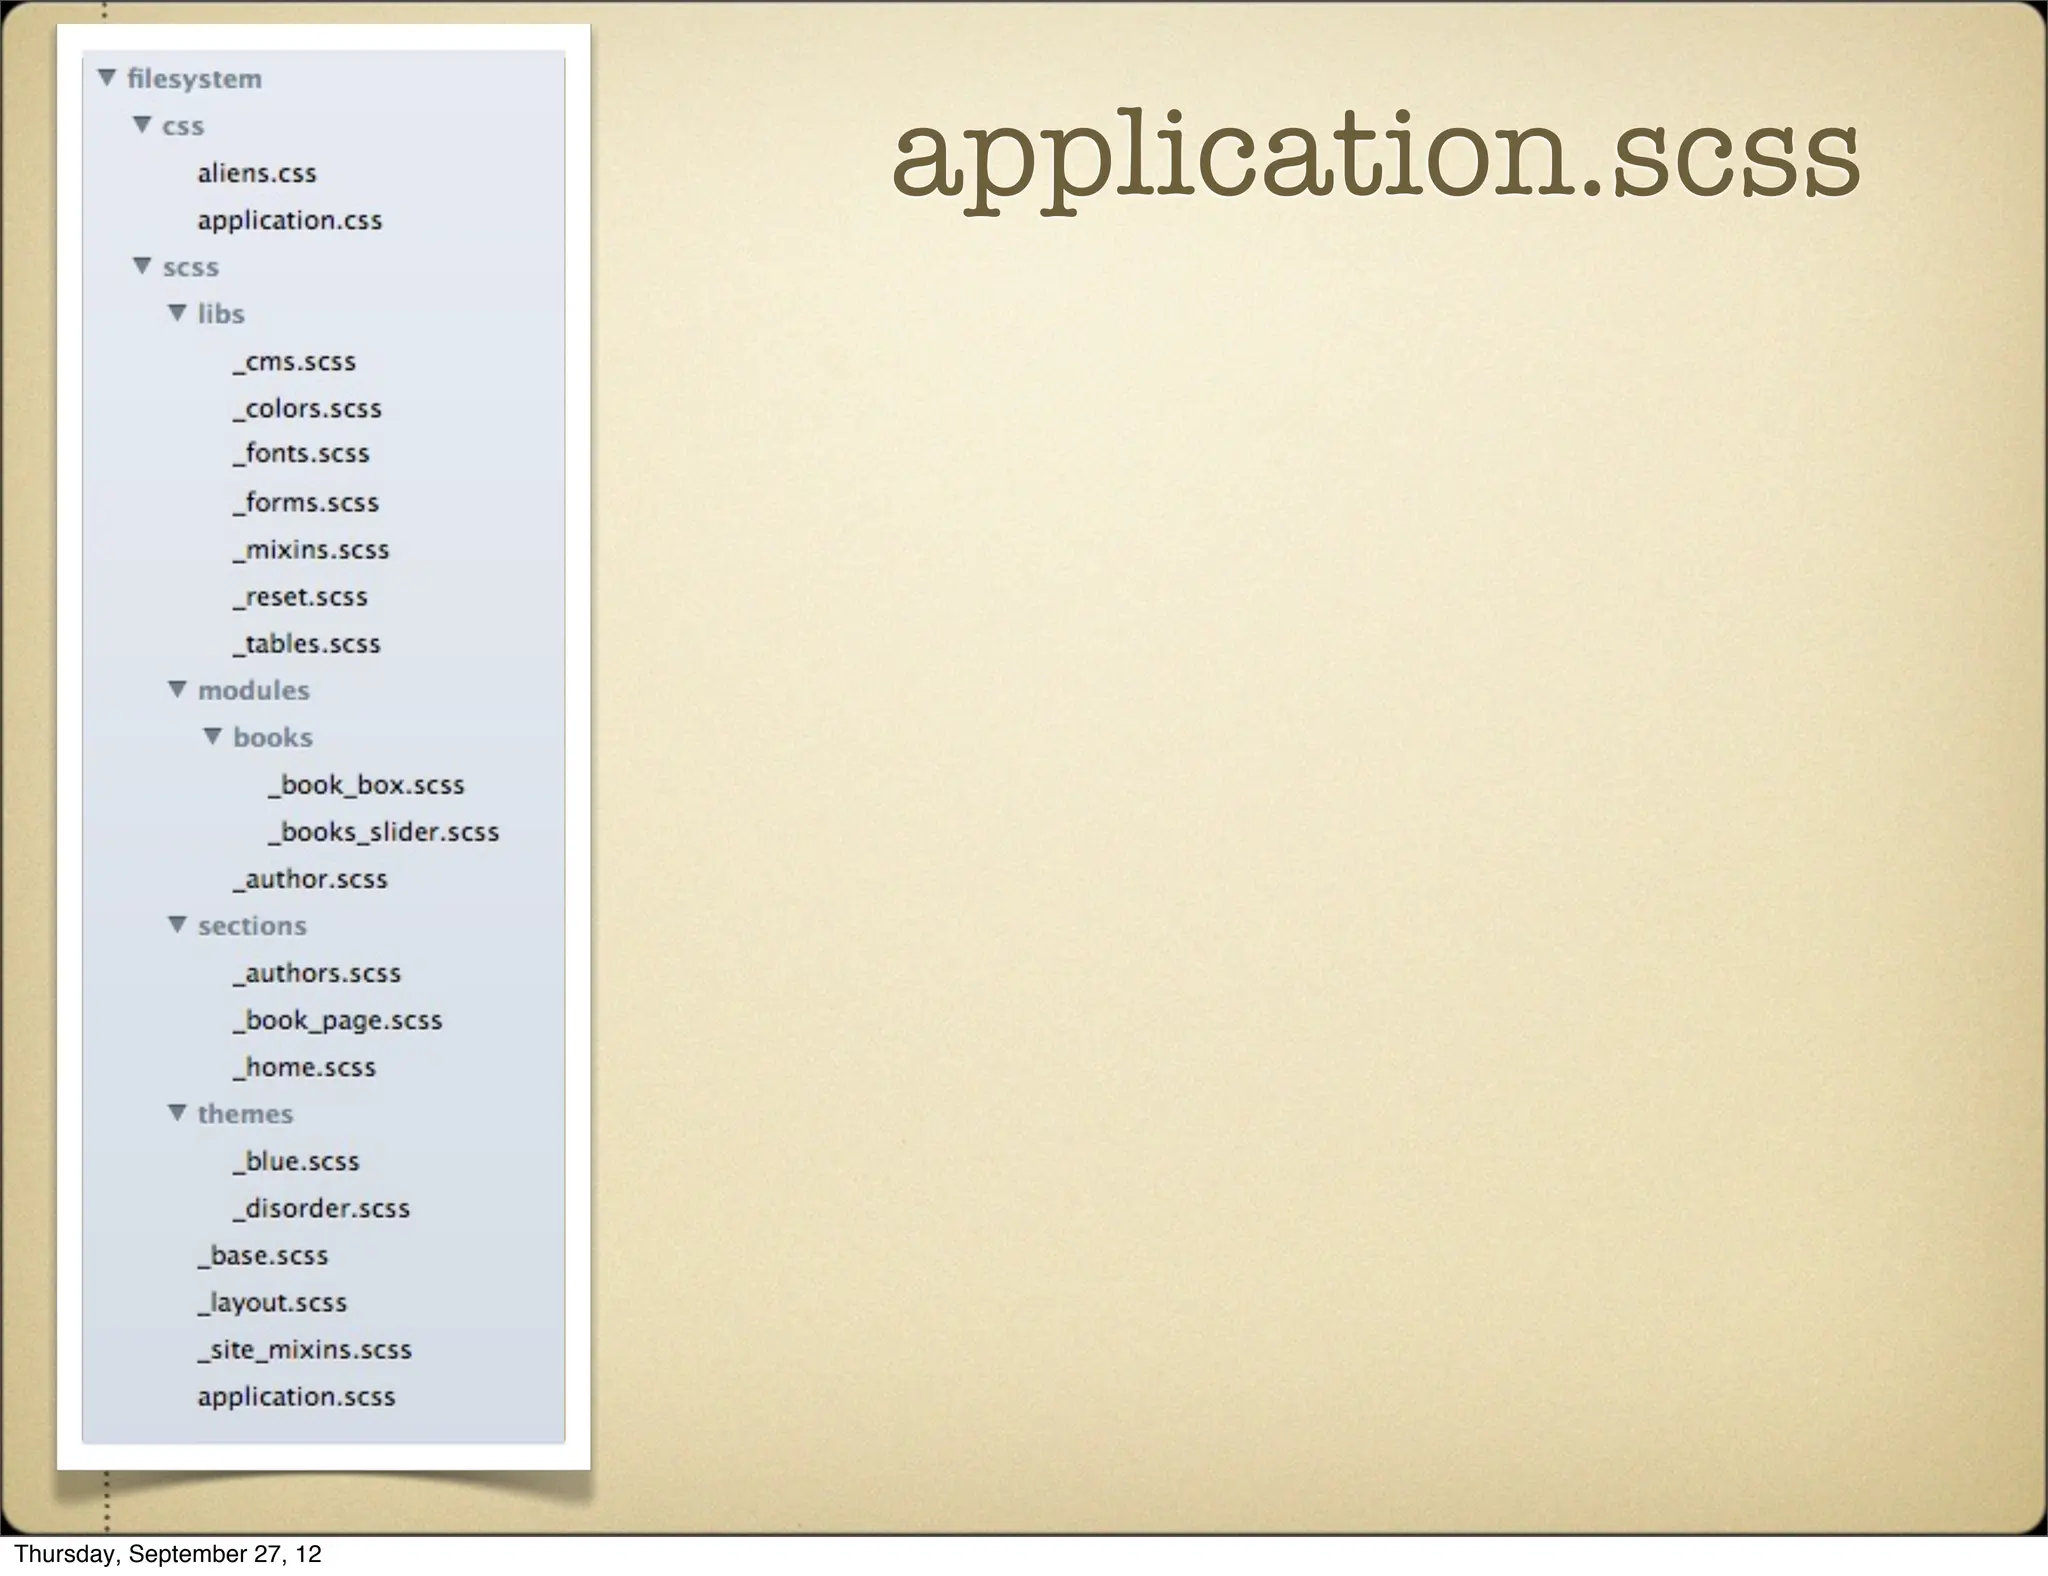This screenshot has height=1576, width=2048.
Task: Select the scss folder label
Action: click(x=191, y=267)
